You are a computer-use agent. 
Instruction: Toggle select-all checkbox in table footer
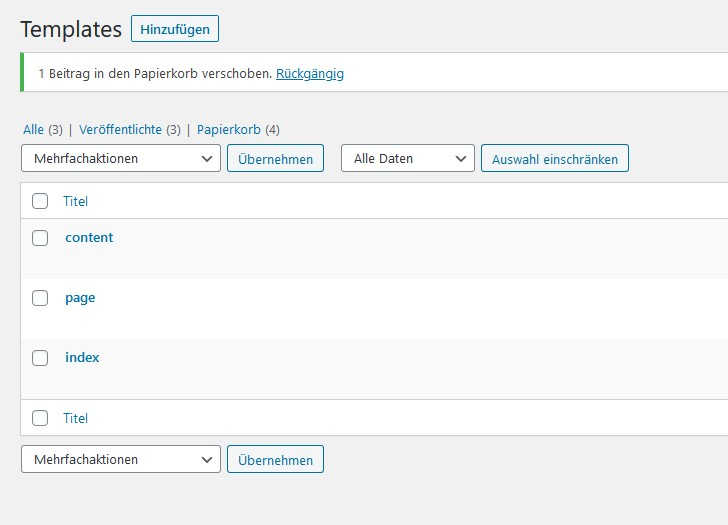40,418
